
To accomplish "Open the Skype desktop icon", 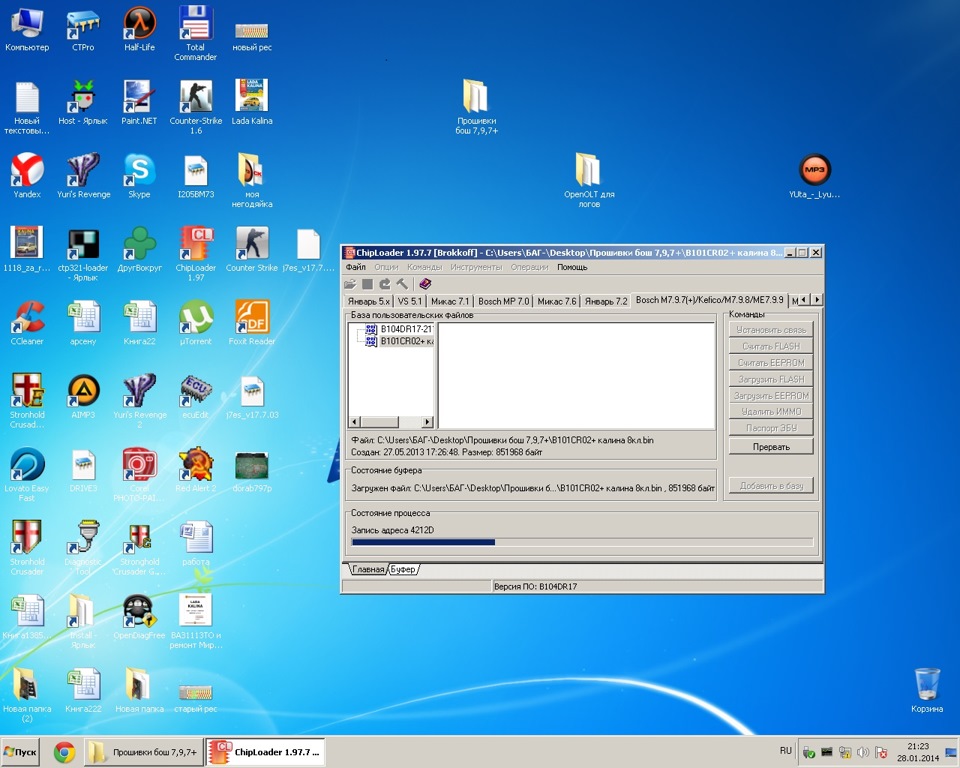I will 140,175.
